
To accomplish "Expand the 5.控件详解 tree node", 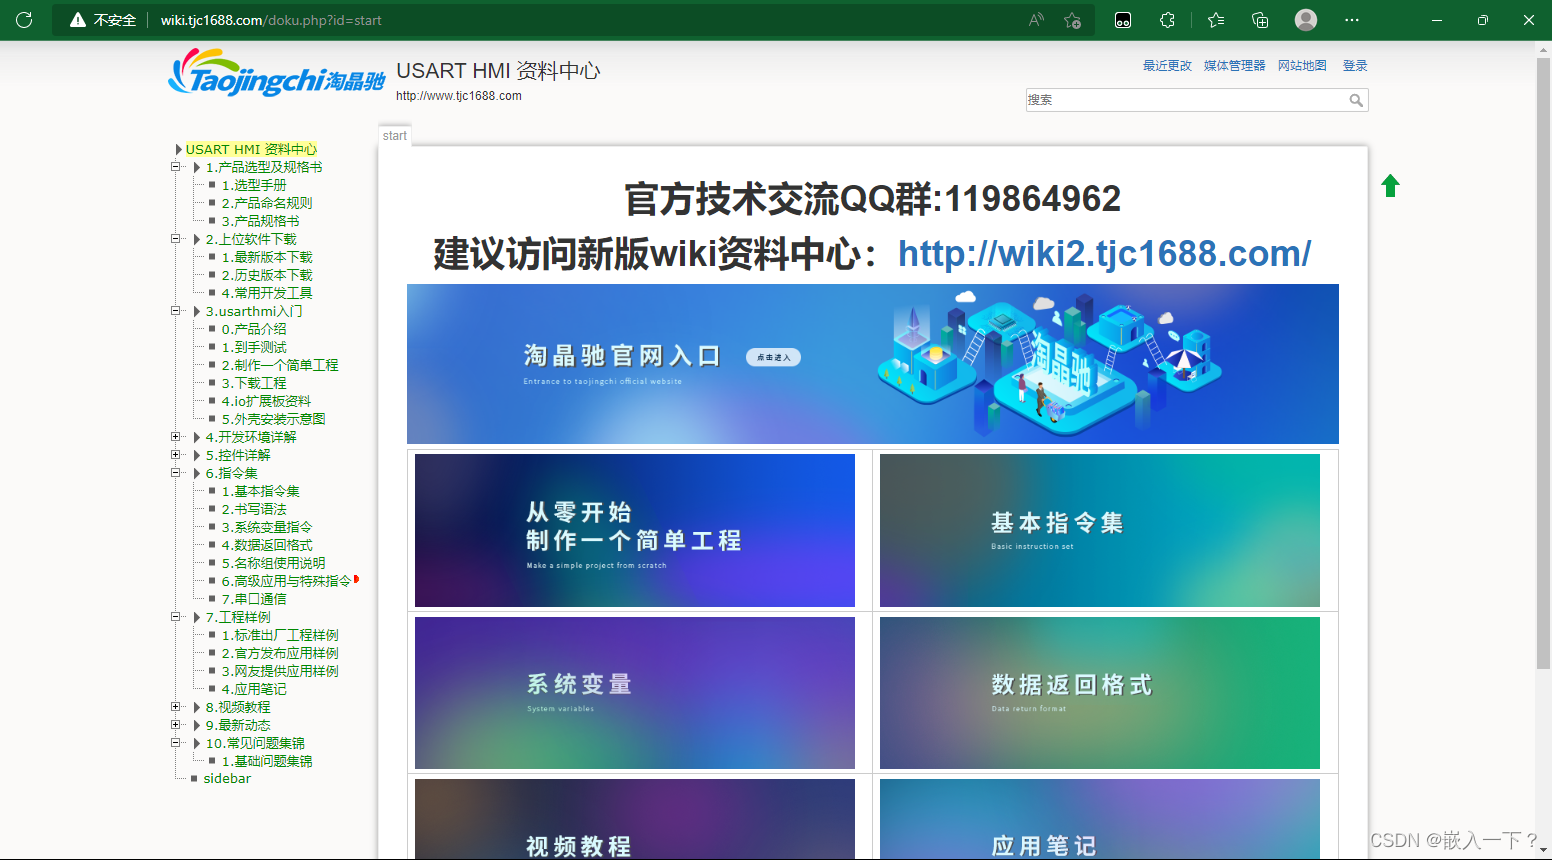I will pyautogui.click(x=175, y=455).
